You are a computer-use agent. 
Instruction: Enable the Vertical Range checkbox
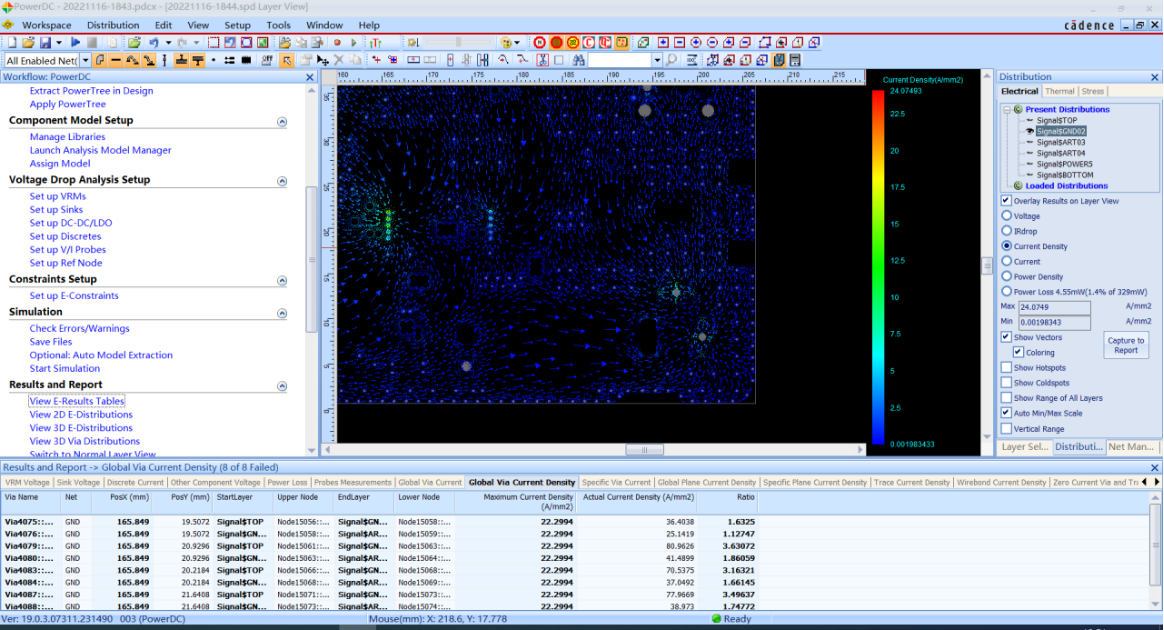[x=1007, y=428]
